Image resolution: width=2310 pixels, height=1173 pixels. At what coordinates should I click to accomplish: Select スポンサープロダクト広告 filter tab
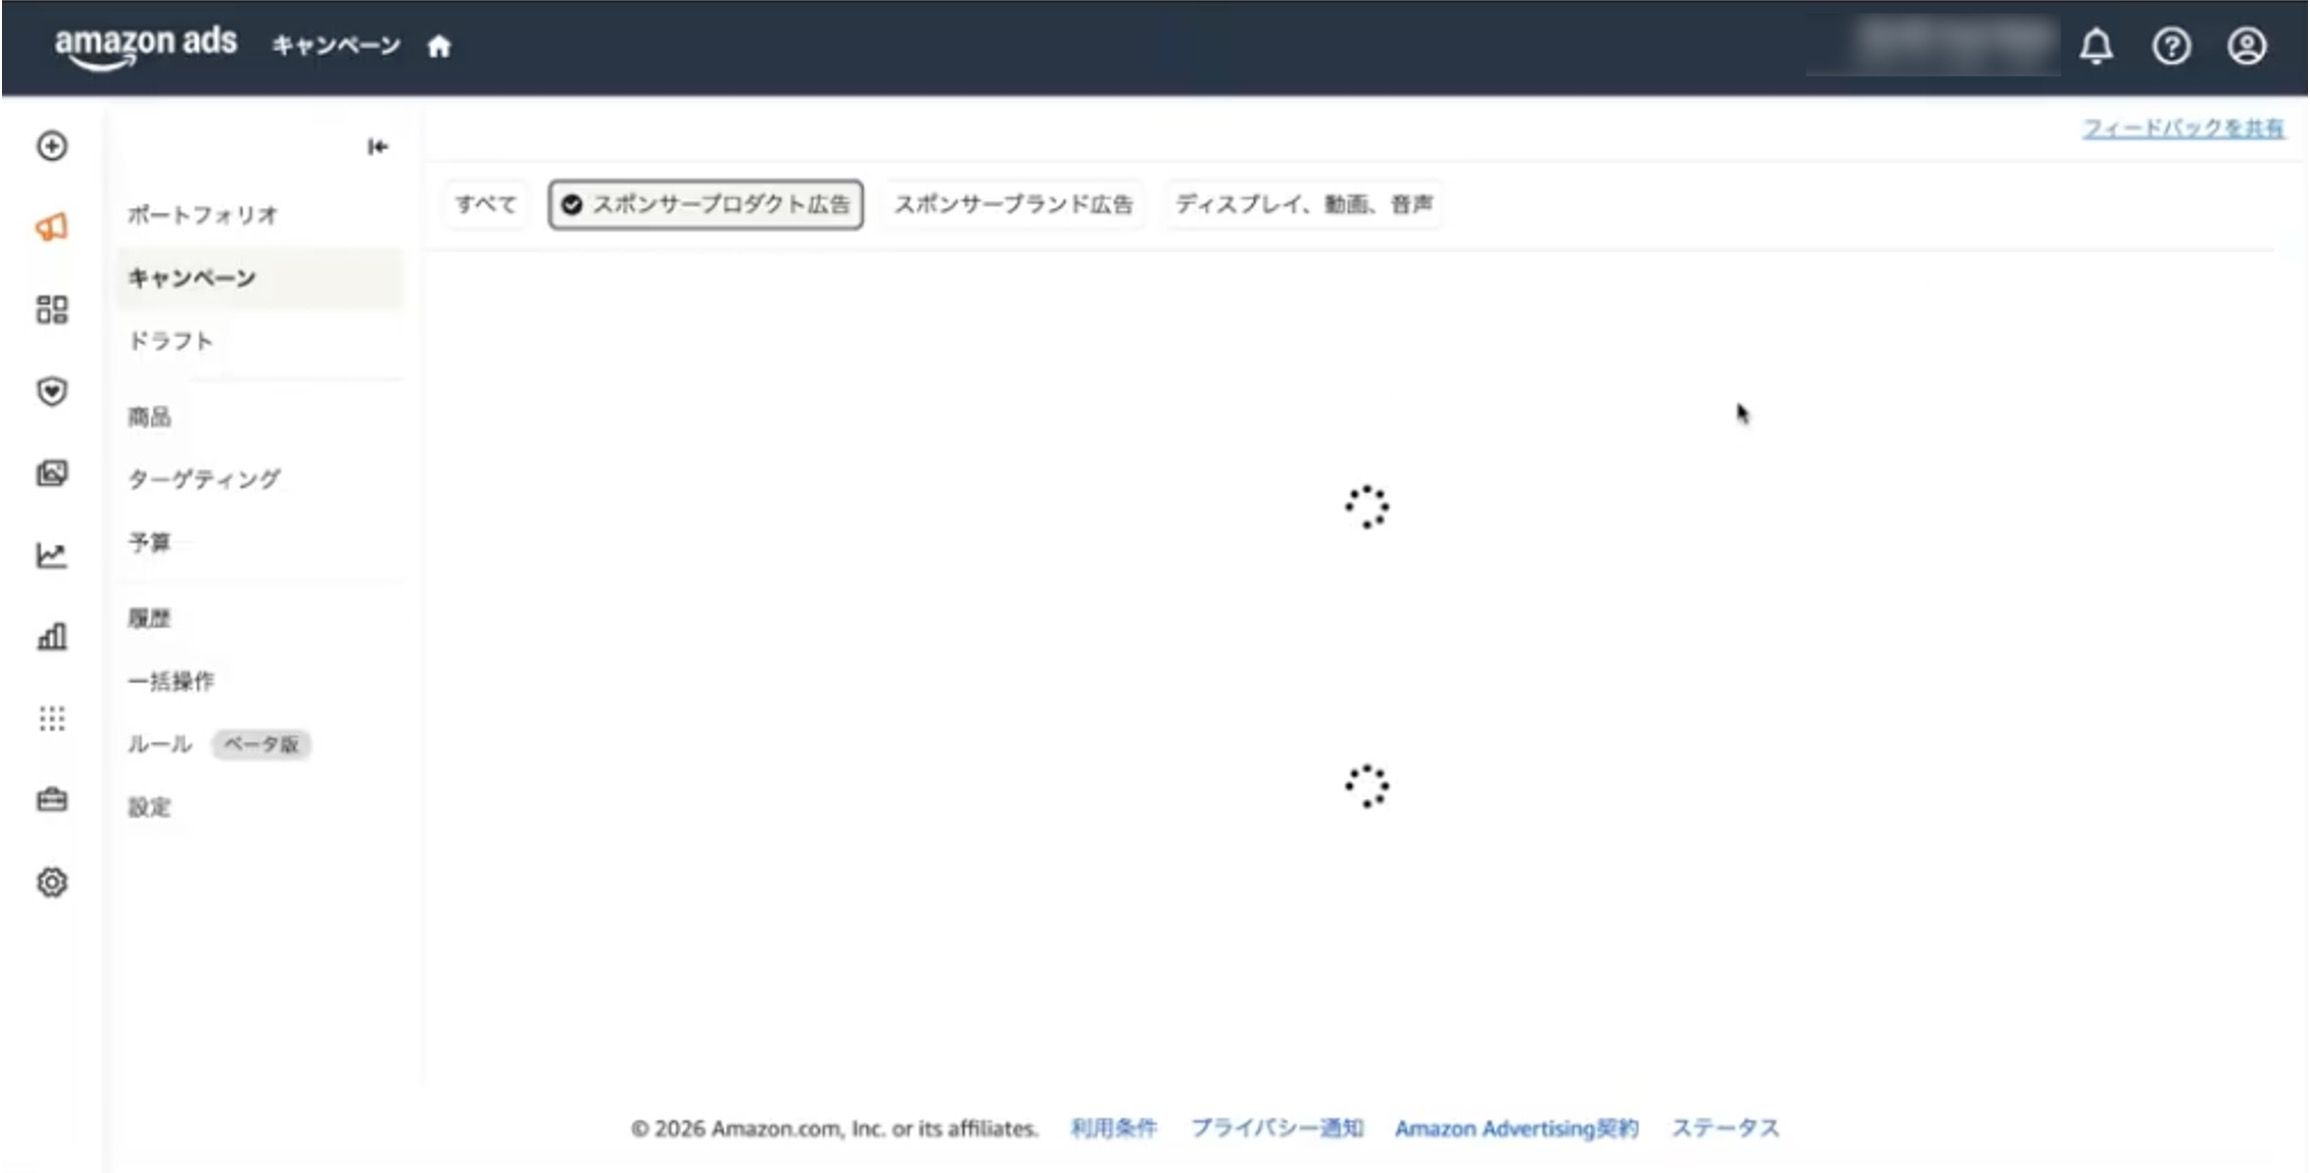tap(706, 204)
